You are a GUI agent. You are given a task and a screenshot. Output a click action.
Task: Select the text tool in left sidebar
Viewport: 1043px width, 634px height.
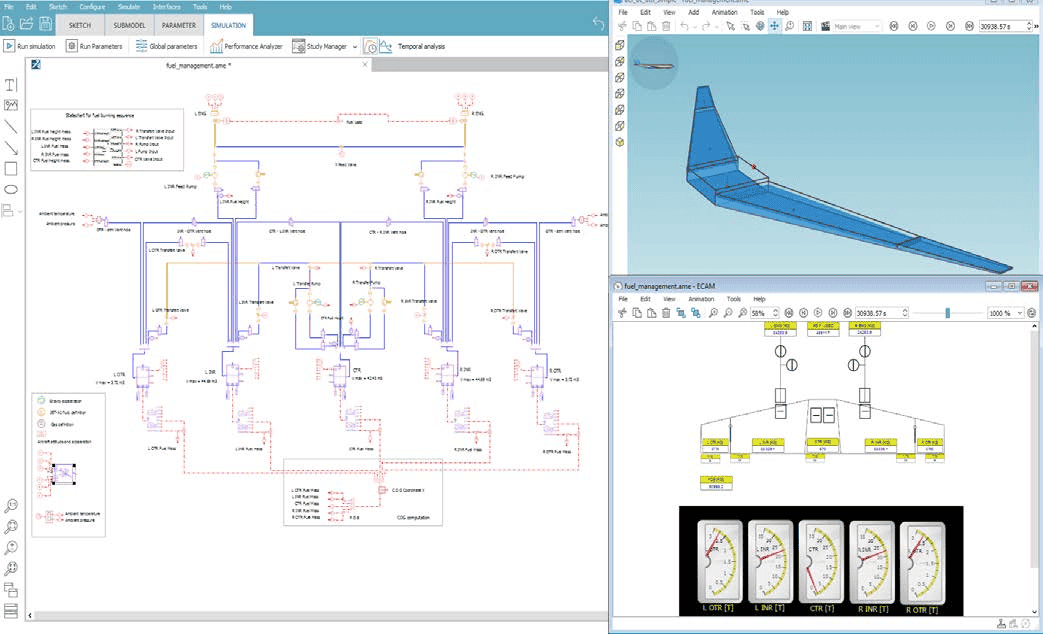pos(11,85)
